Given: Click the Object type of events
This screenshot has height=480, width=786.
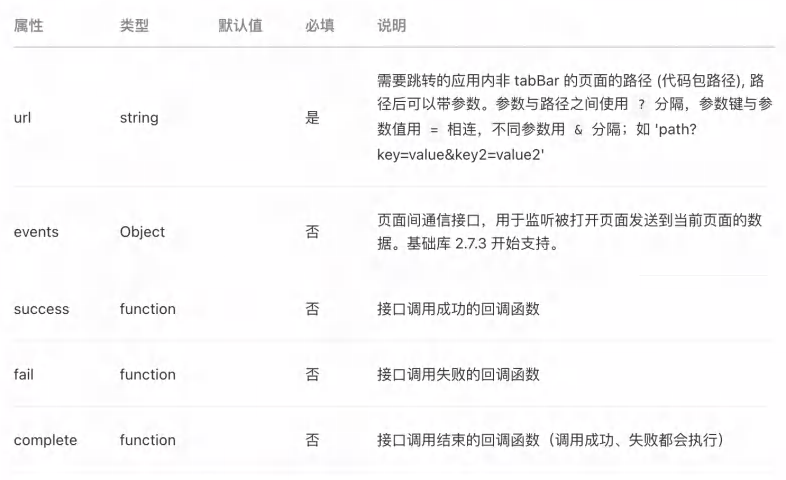Looking at the screenshot, I should point(142,232).
